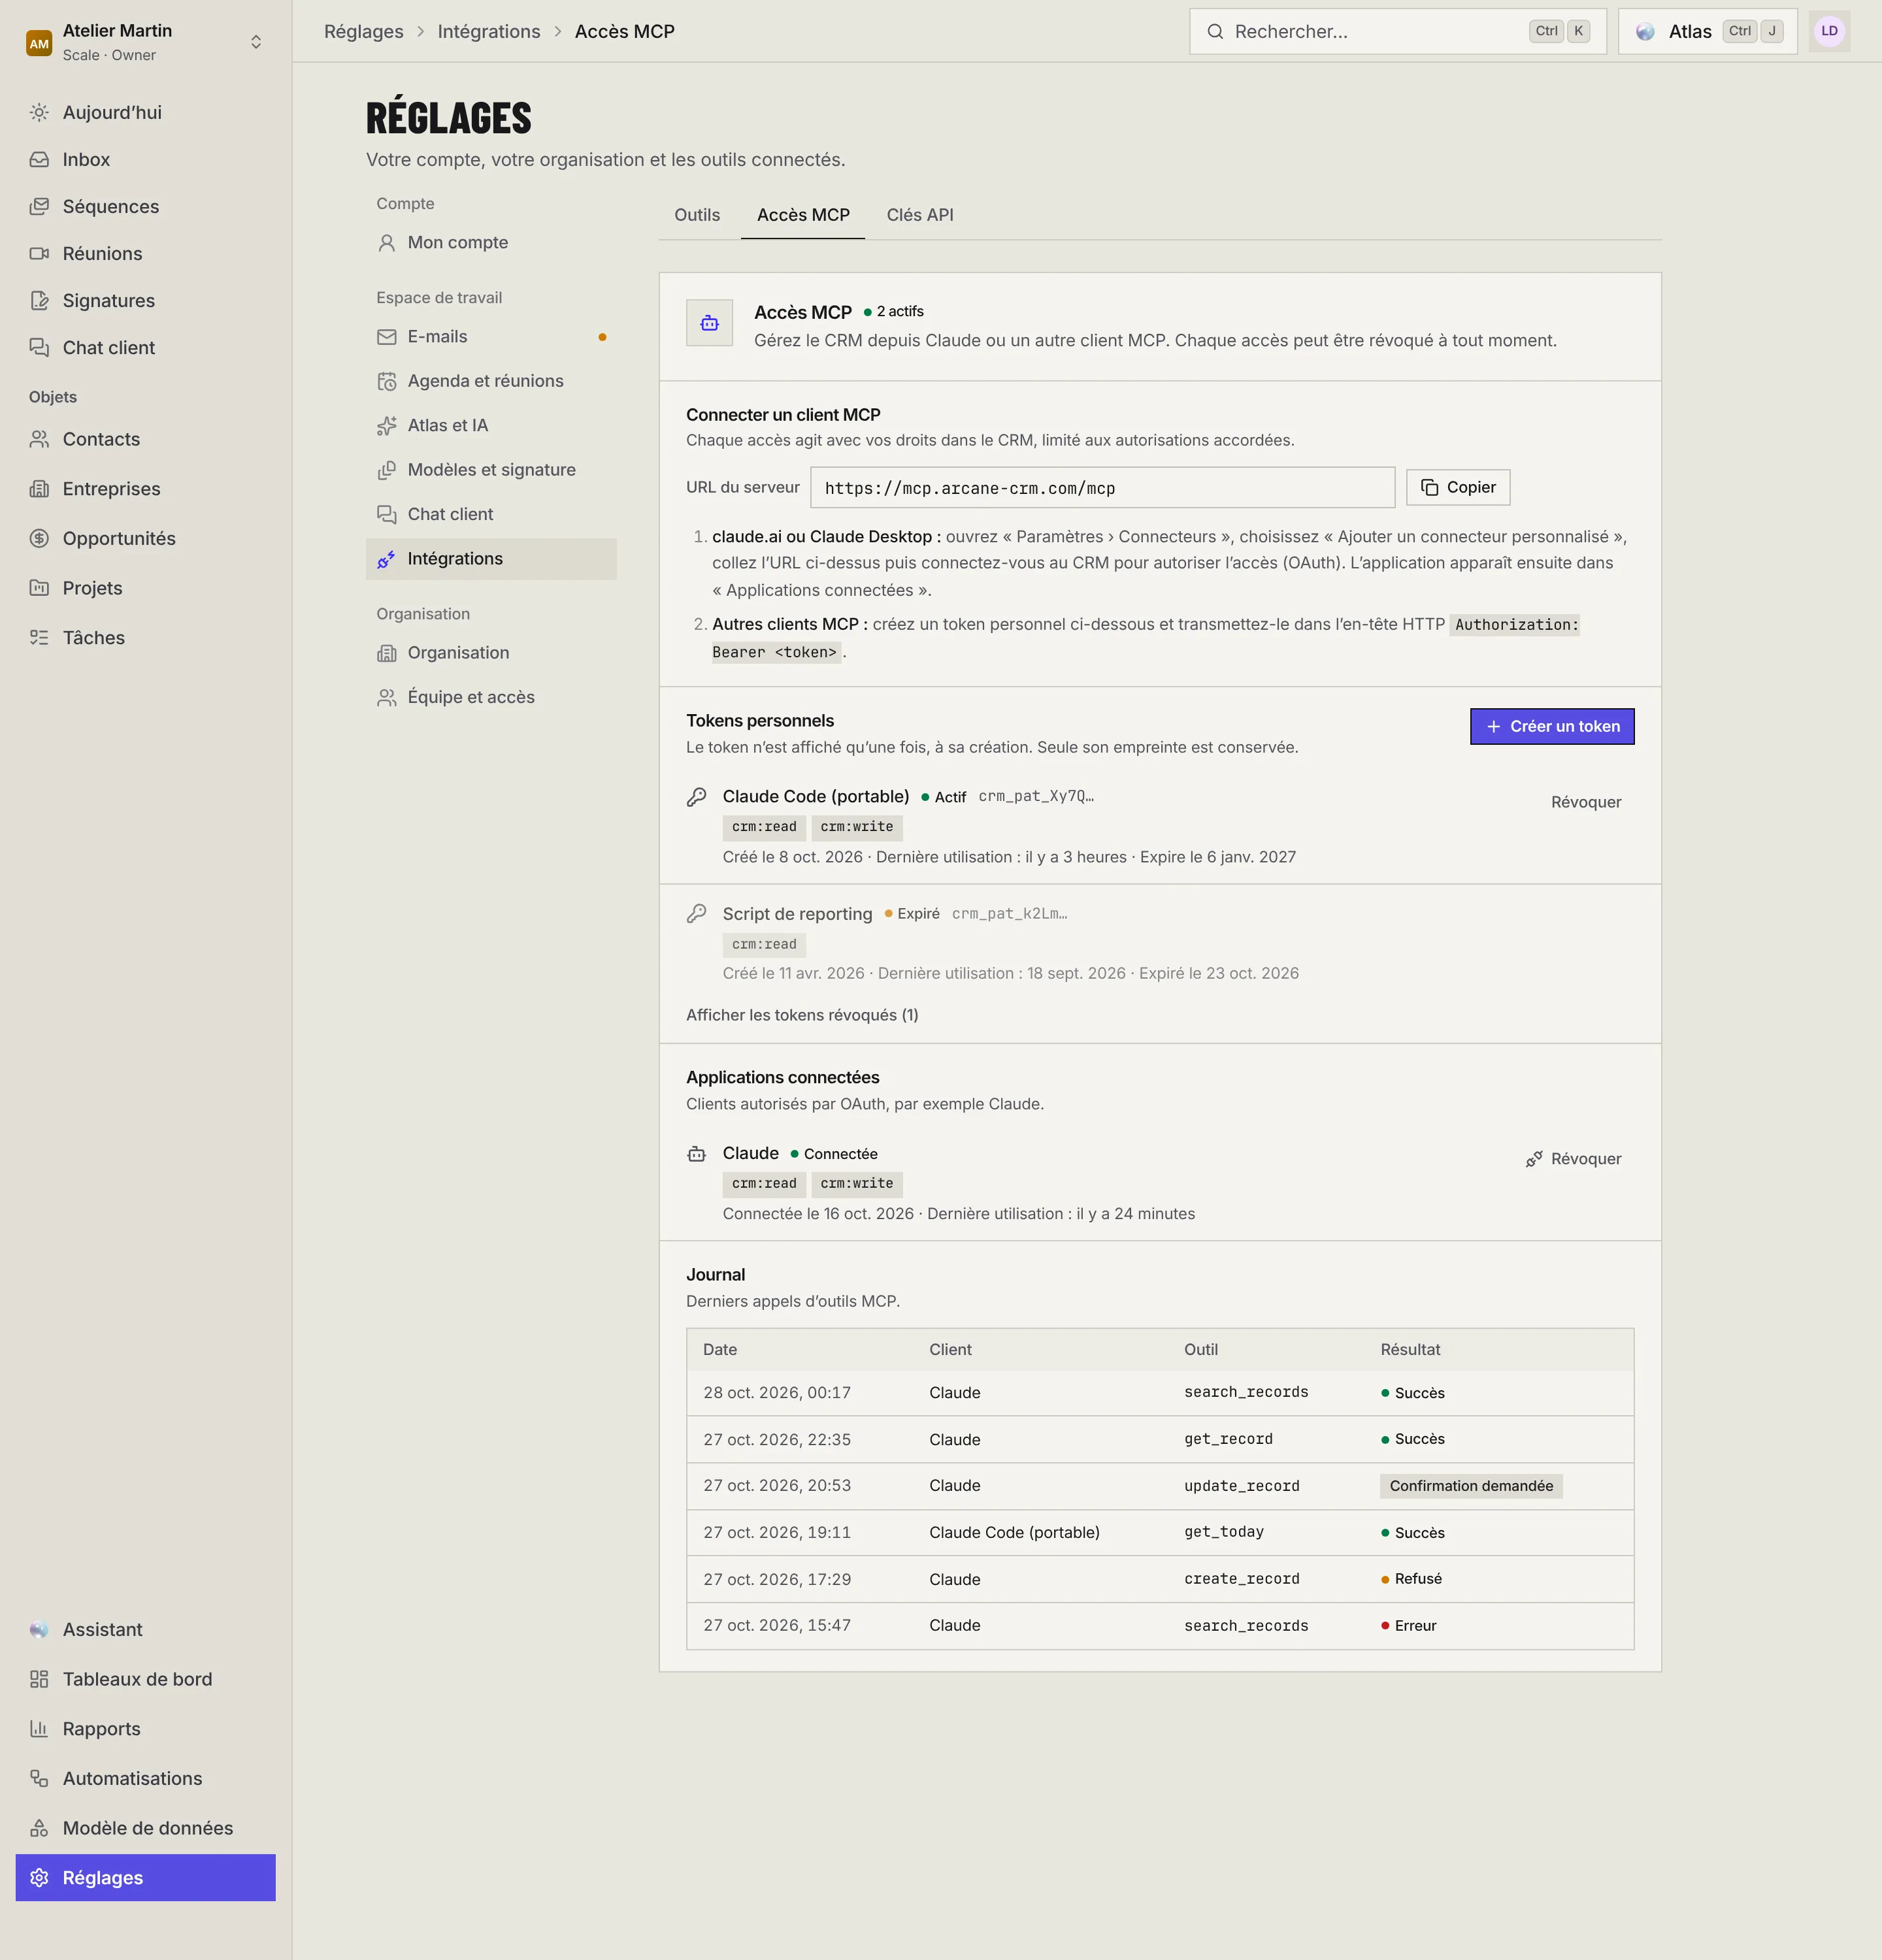This screenshot has height=1960, width=1882.
Task: Switch to the Clés API tab
Action: click(920, 215)
